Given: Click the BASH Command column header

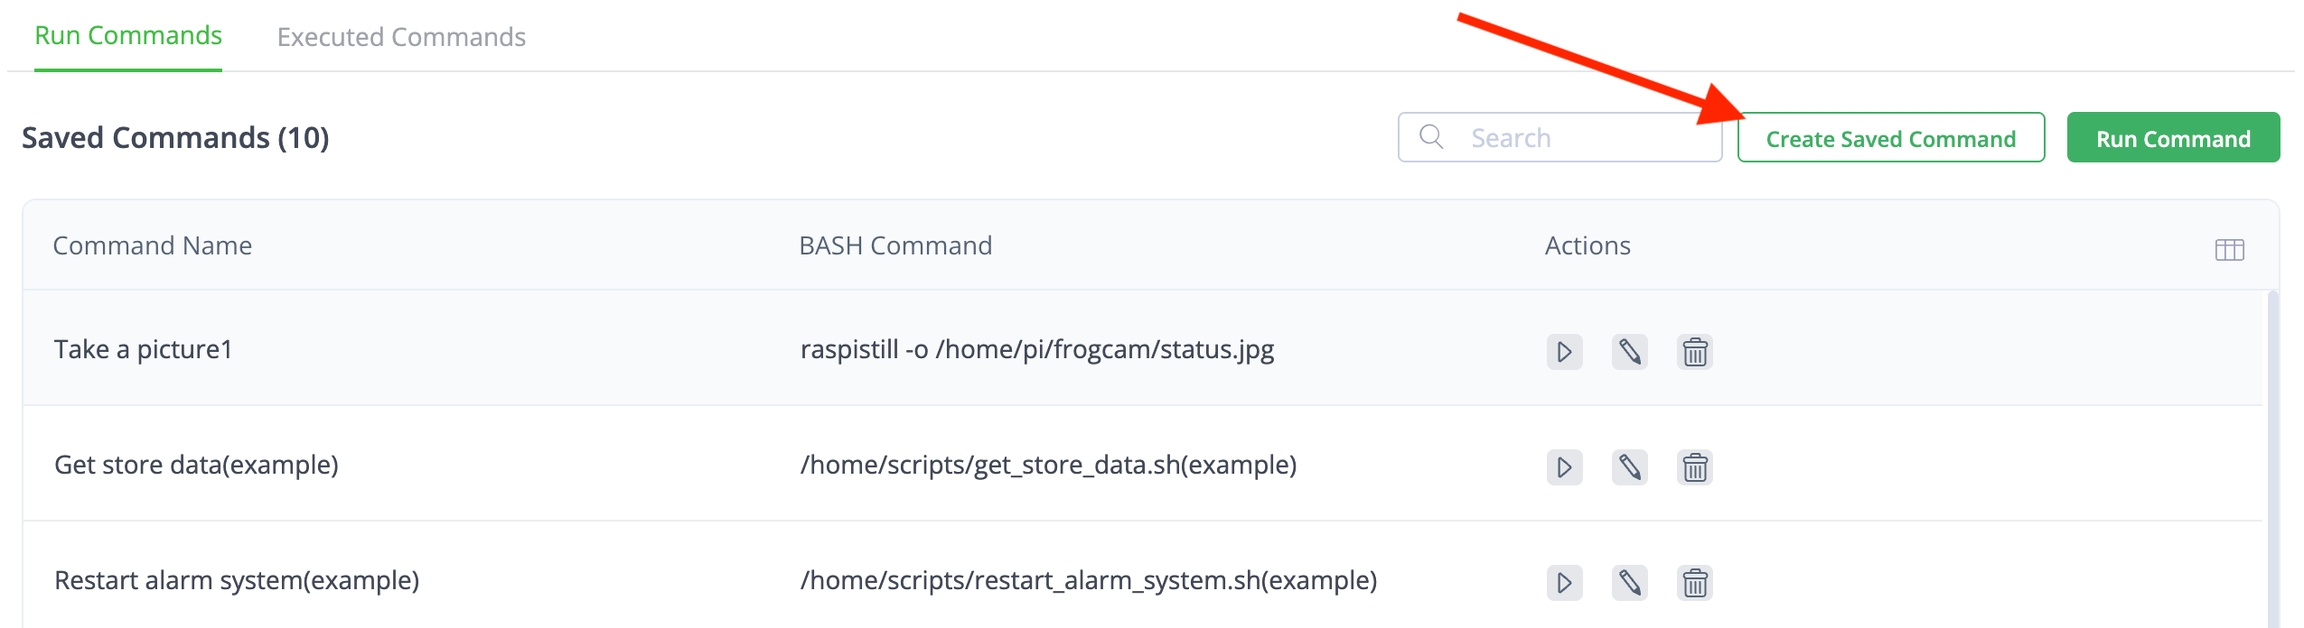Looking at the screenshot, I should (x=895, y=246).
